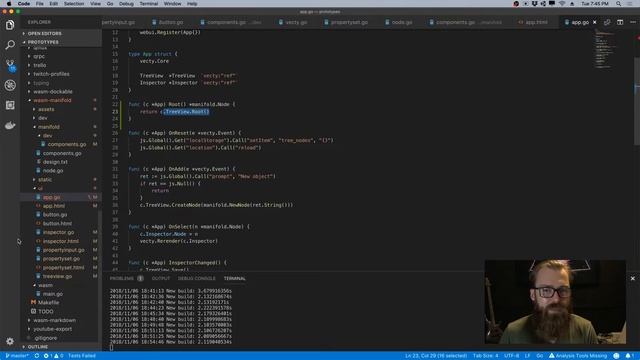This screenshot has width=640, height=360.
Task: Click the master branch status item
Action: pyautogui.click(x=17, y=356)
